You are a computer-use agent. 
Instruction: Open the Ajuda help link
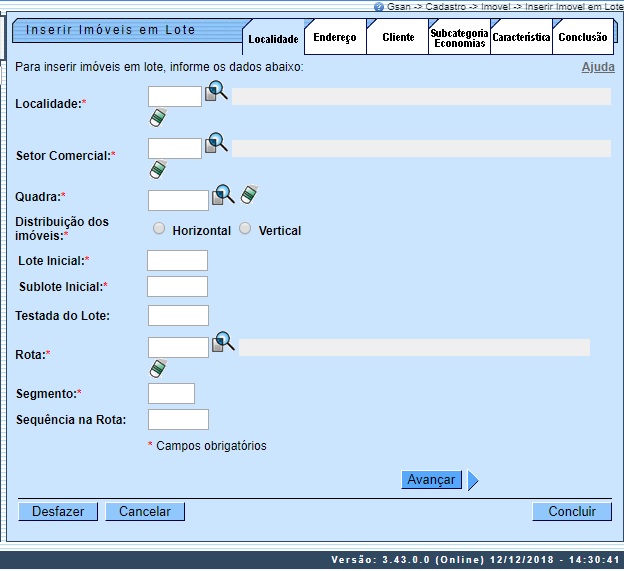click(x=598, y=67)
